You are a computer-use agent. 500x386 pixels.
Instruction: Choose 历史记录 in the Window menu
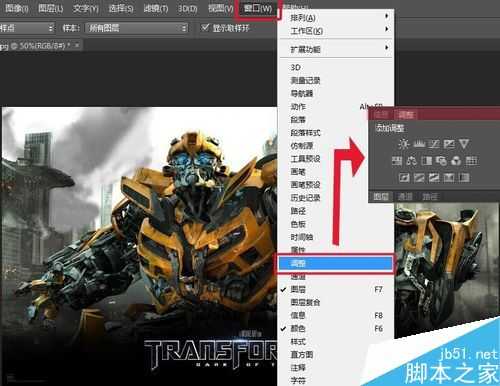pos(323,198)
